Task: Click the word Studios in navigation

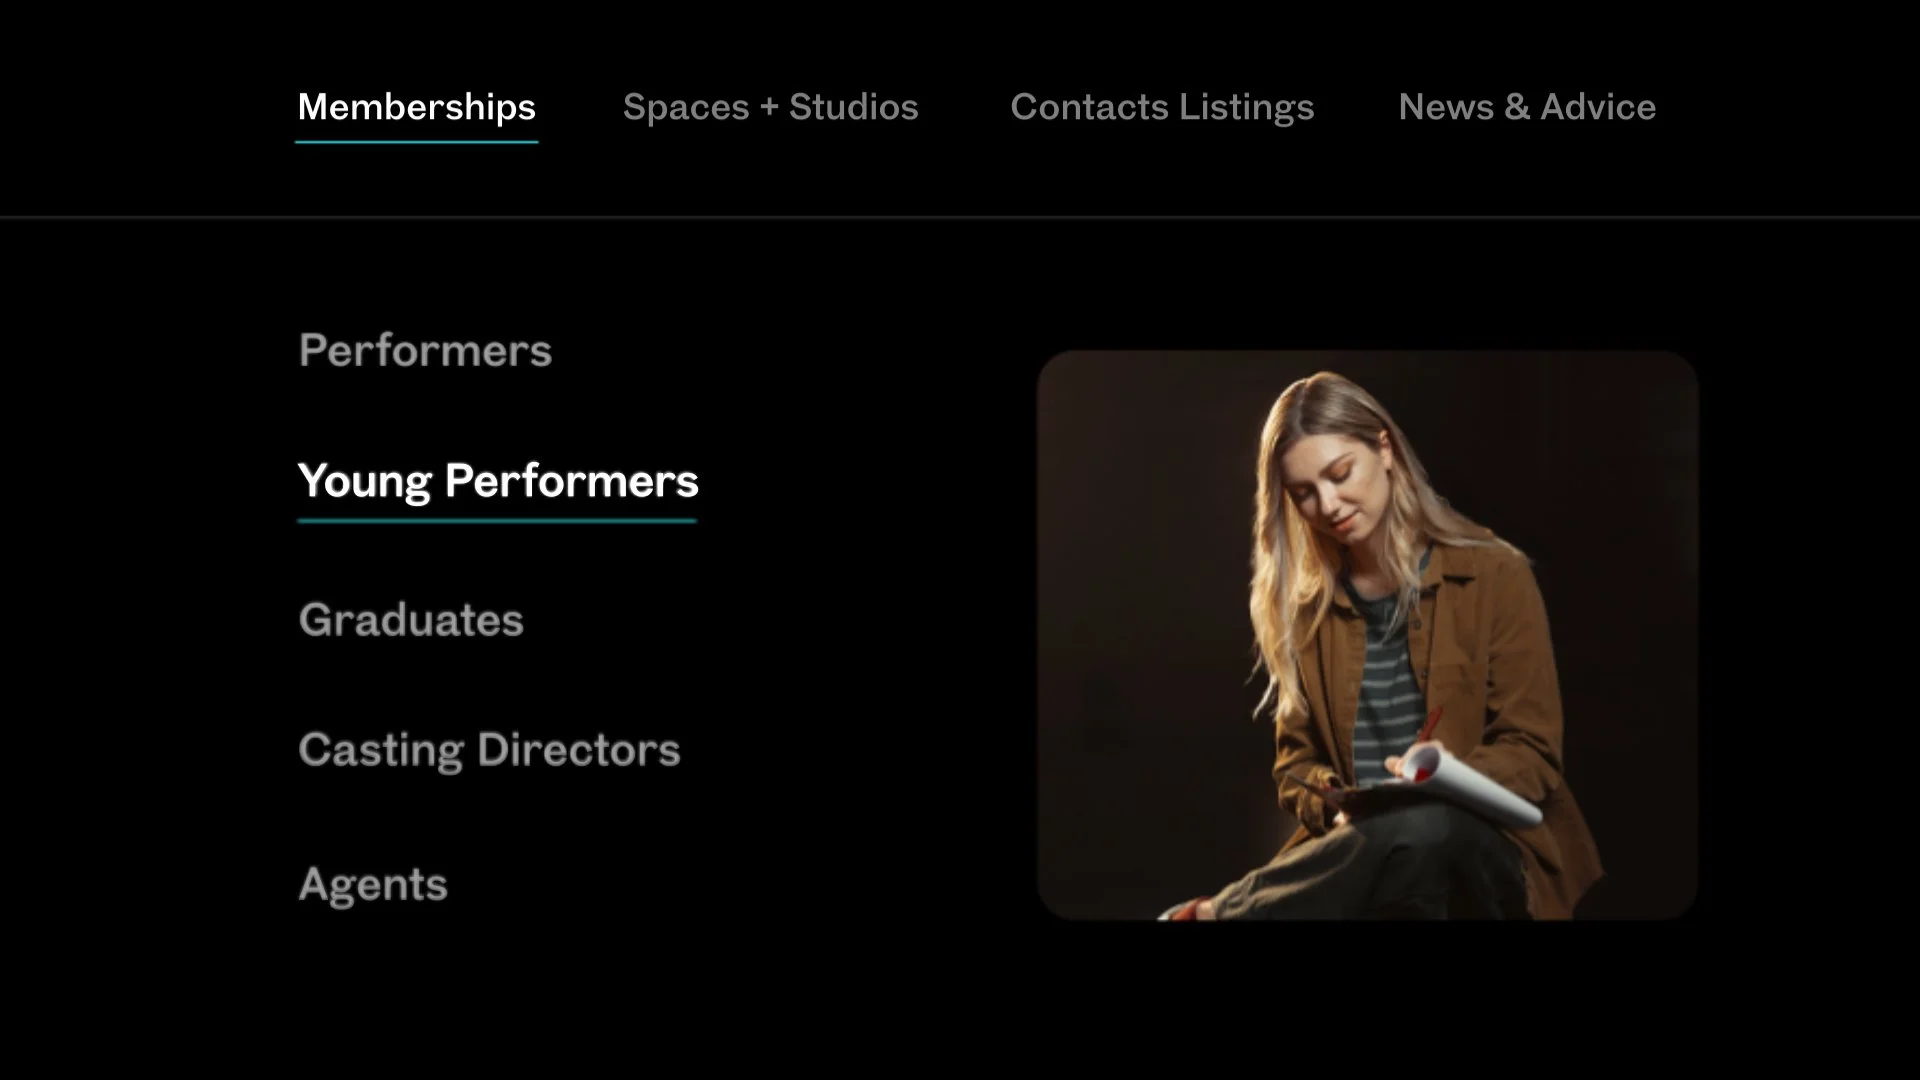Action: pyautogui.click(x=853, y=107)
